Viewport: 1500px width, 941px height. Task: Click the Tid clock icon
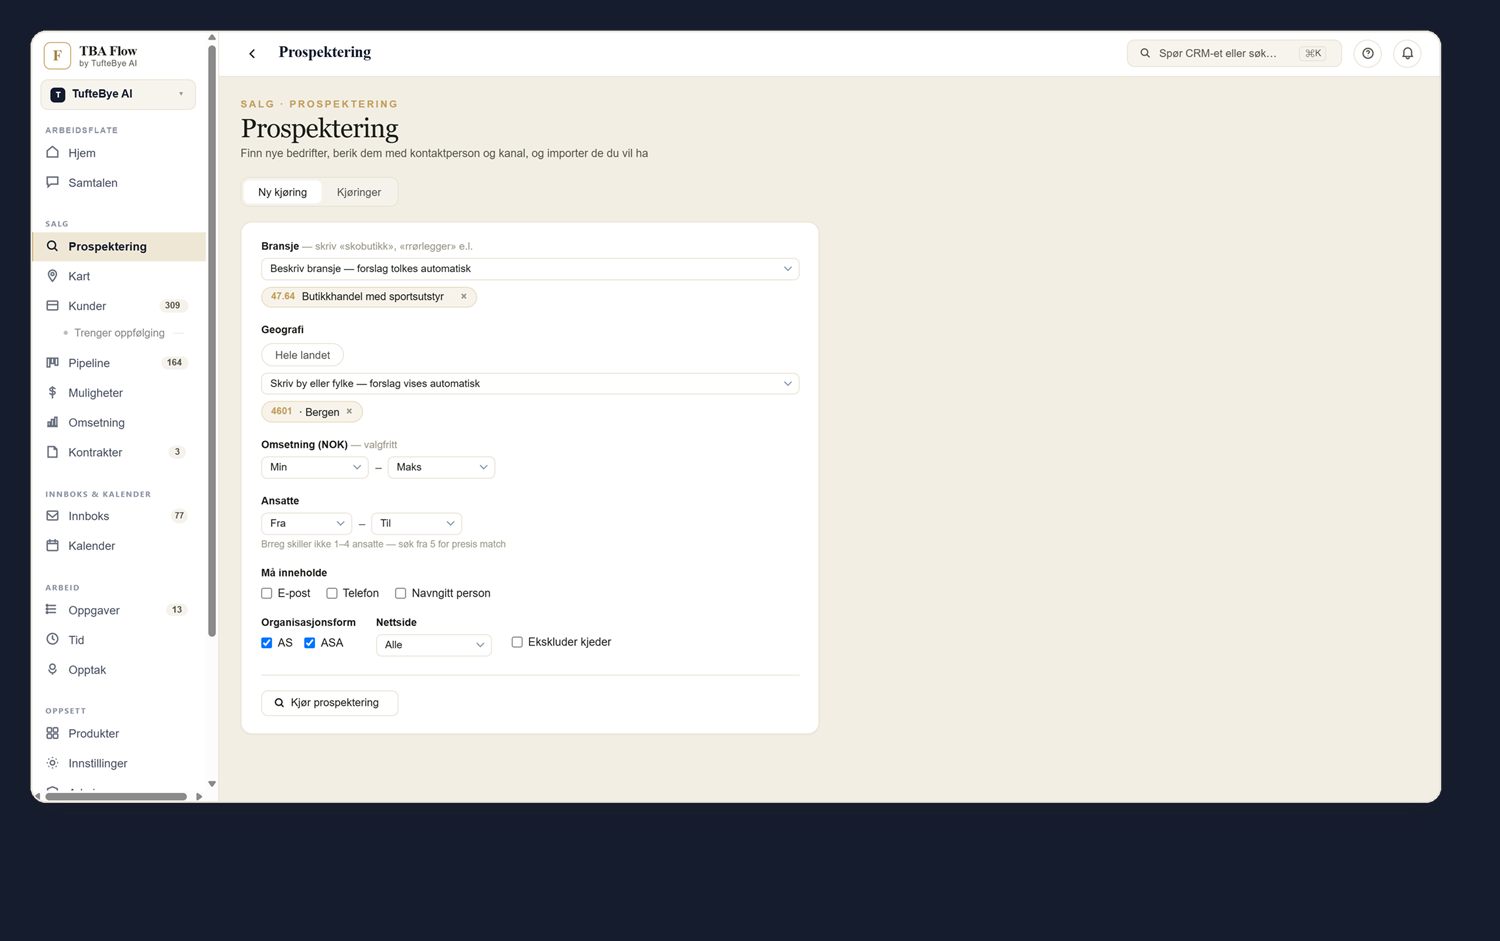click(53, 640)
